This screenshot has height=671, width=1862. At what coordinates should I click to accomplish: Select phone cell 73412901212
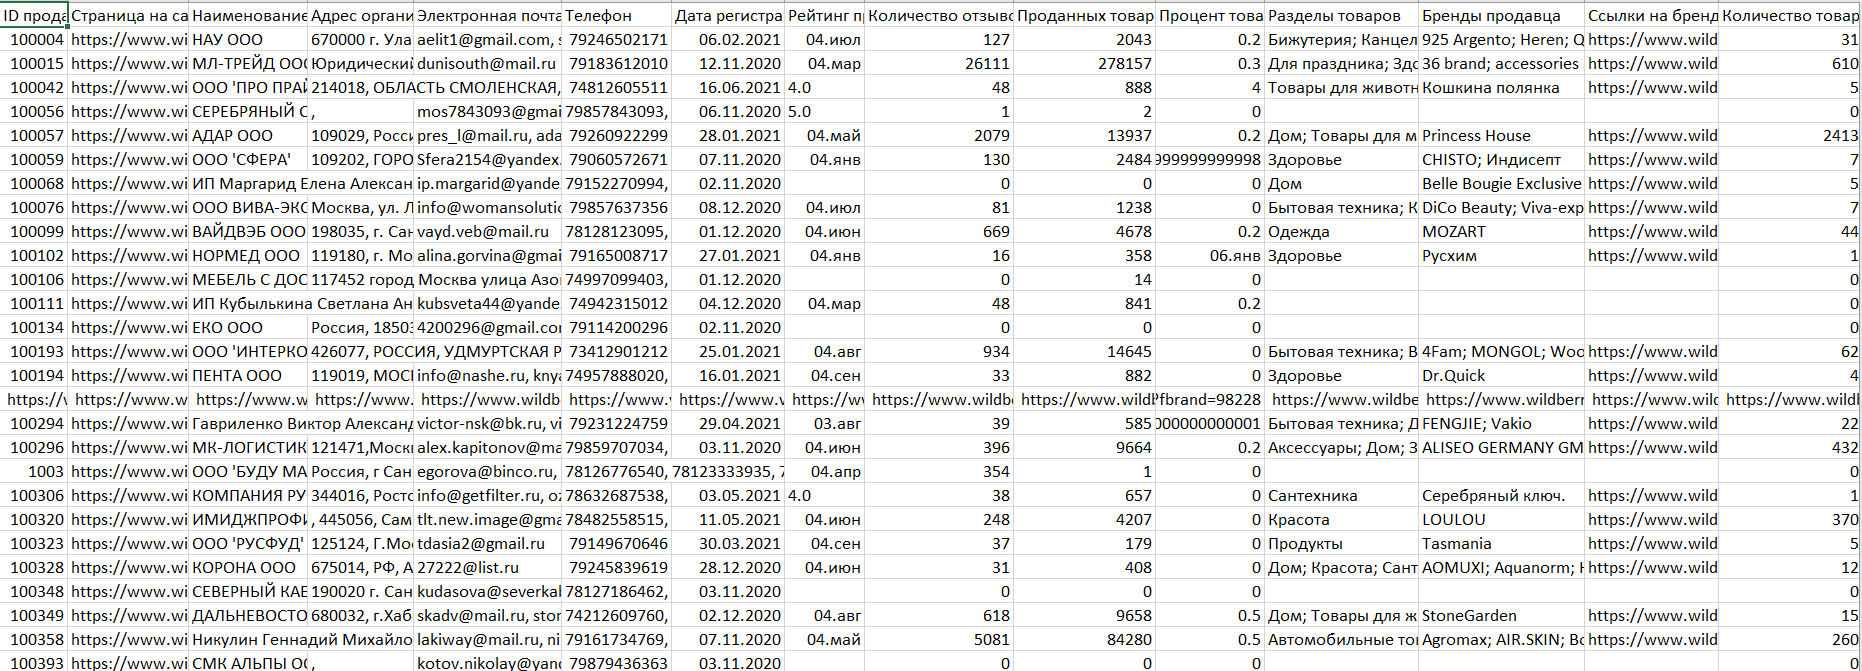tap(617, 351)
